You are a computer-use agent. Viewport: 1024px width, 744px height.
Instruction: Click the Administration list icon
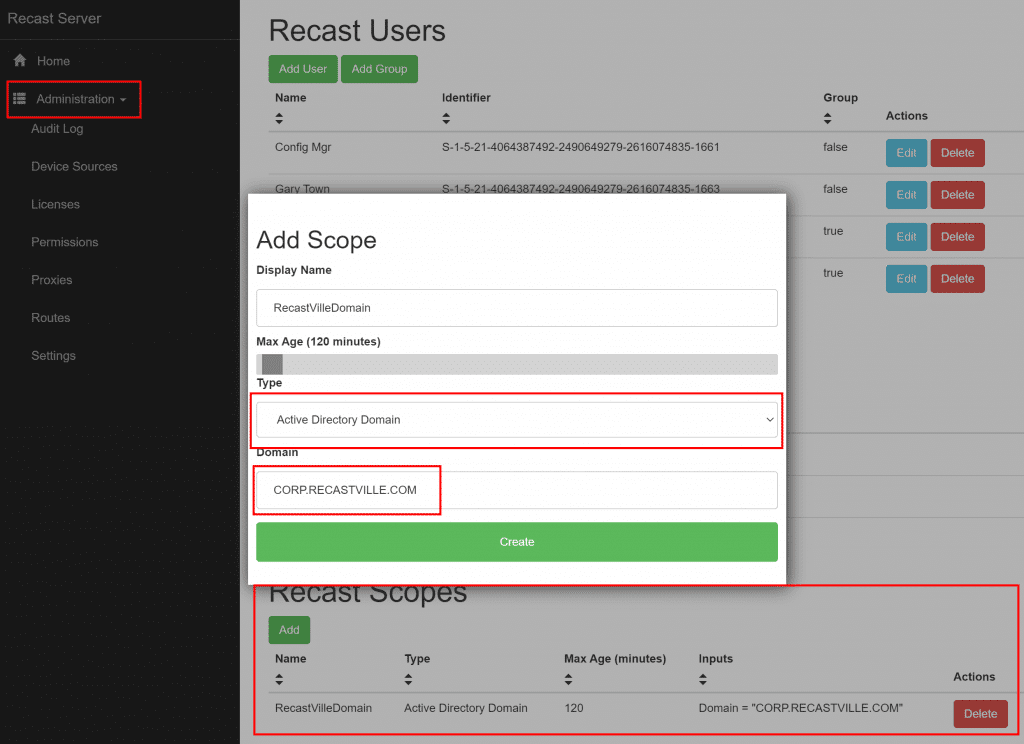coord(19,99)
